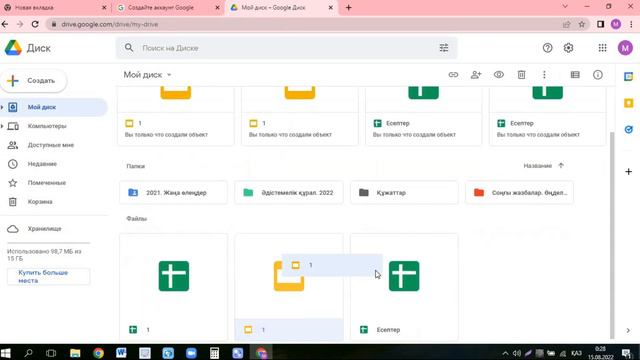Open the Google account avatar in Drive header
Image resolution: width=640 pixels, height=360 pixels.
tap(625, 48)
